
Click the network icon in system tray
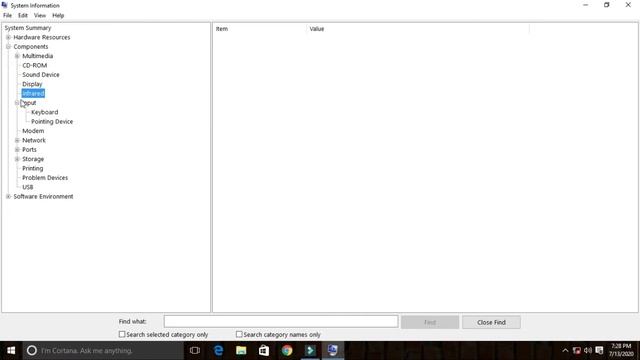click(577, 350)
